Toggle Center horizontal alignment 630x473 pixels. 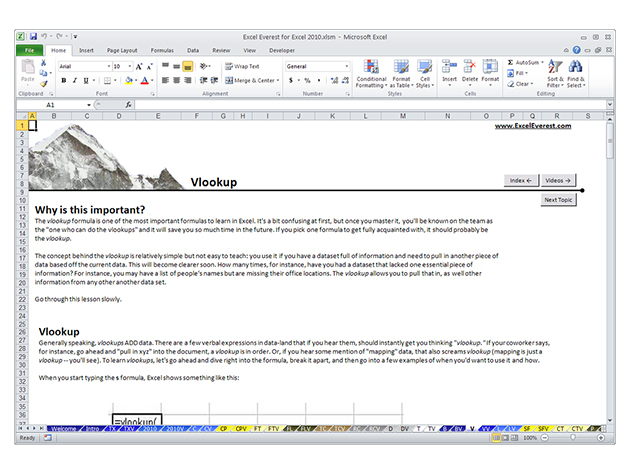click(x=176, y=80)
